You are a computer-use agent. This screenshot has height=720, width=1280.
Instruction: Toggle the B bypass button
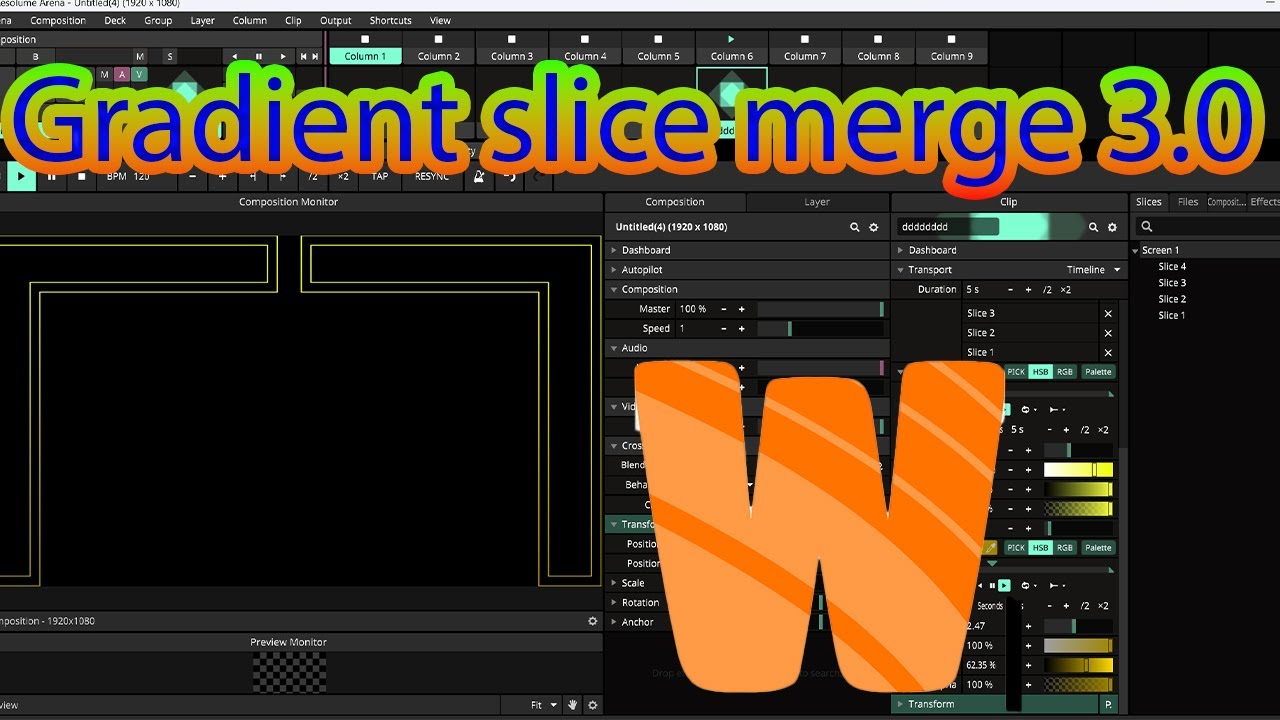pyautogui.click(x=36, y=57)
